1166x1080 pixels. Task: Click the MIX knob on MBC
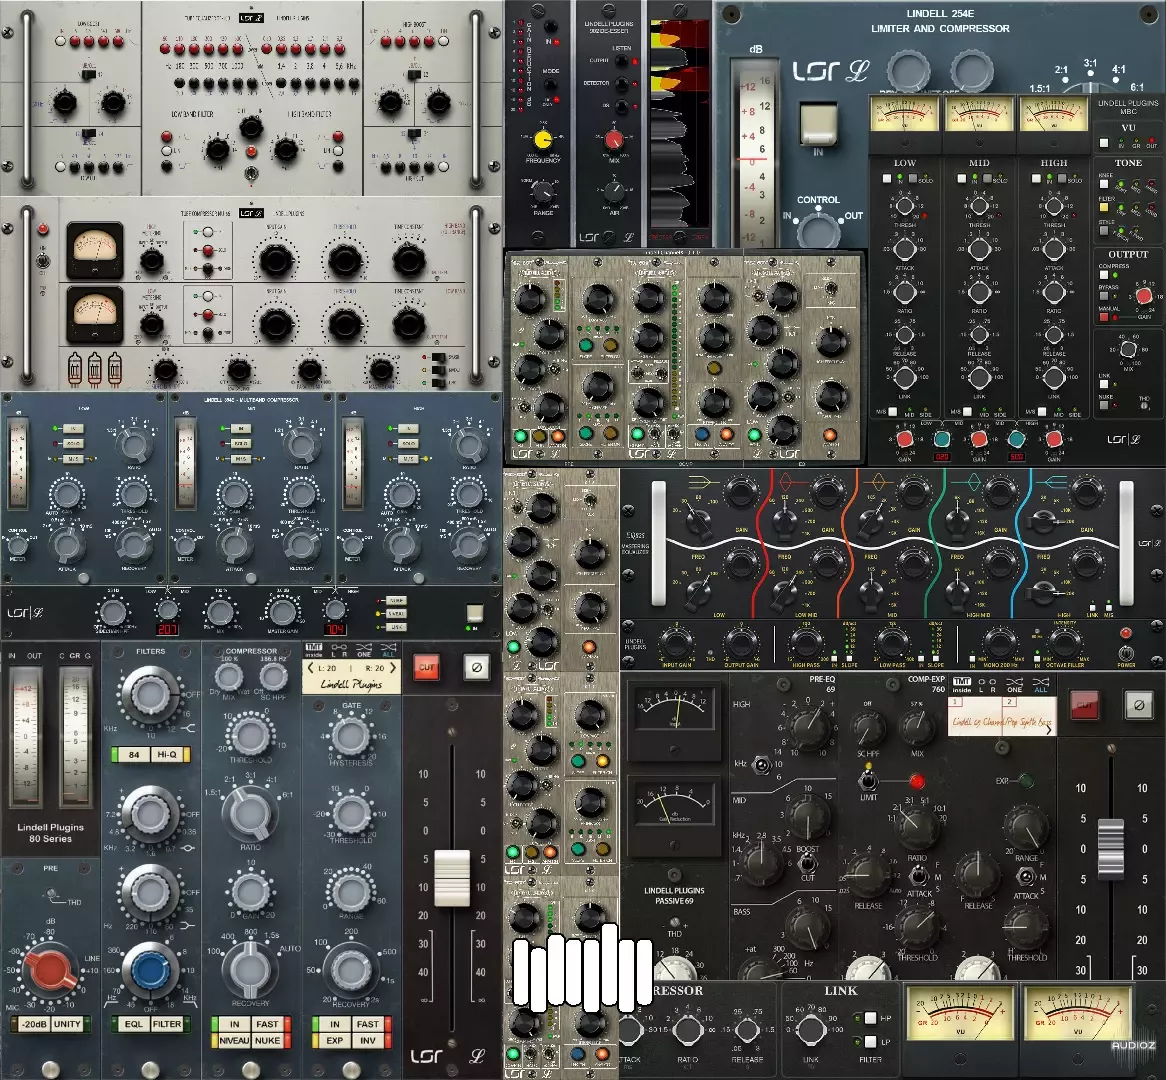tap(1128, 349)
